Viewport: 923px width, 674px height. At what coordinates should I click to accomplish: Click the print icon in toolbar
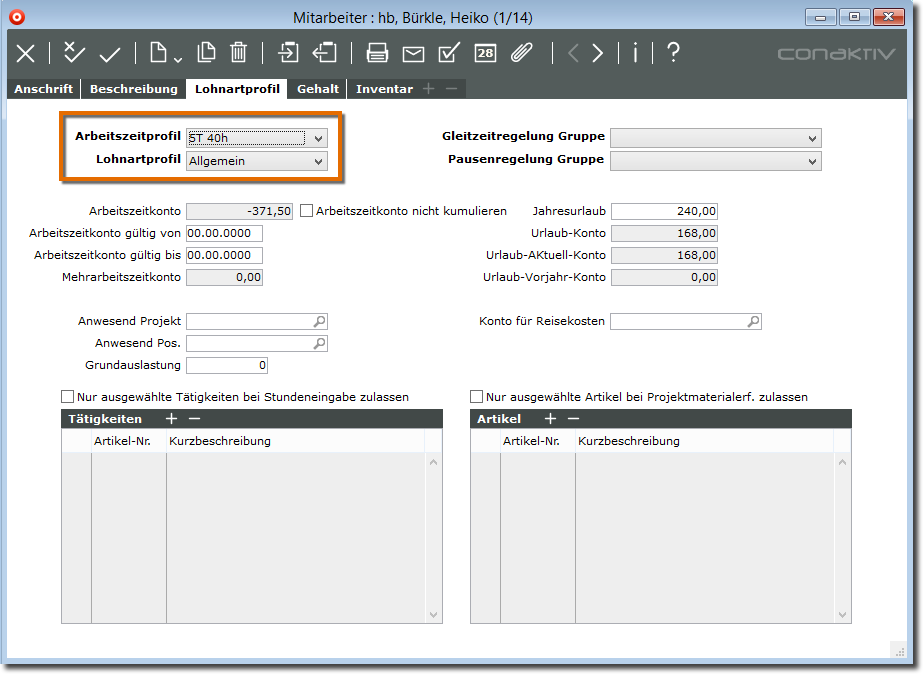(377, 54)
